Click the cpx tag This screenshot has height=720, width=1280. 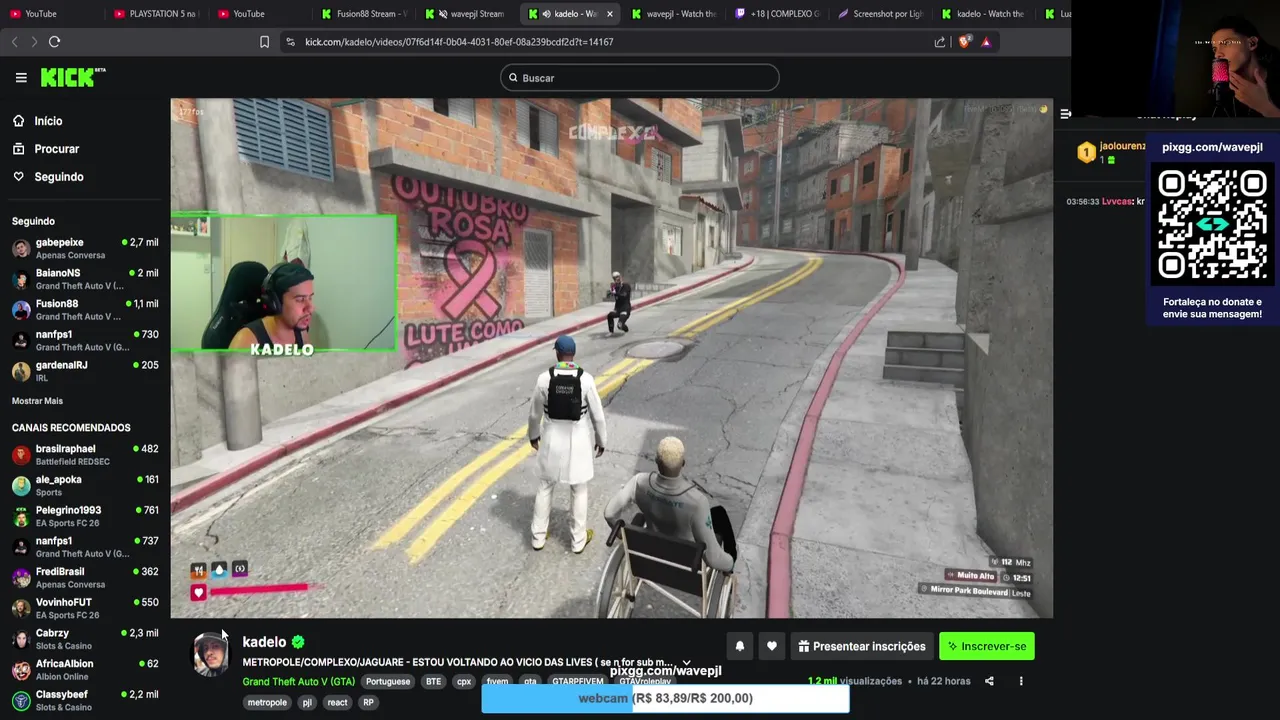click(x=464, y=682)
